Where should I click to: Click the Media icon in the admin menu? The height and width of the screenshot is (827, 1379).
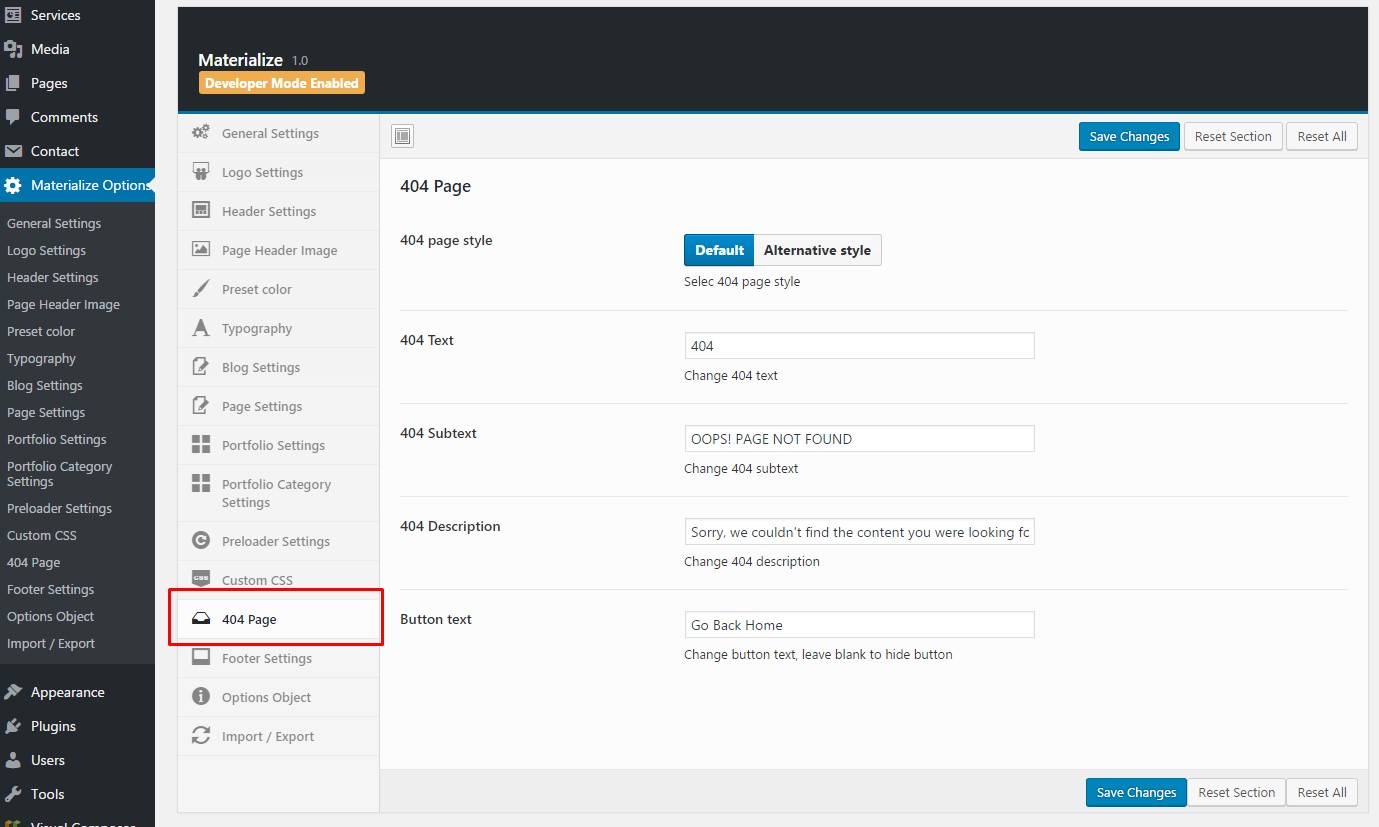click(13, 49)
